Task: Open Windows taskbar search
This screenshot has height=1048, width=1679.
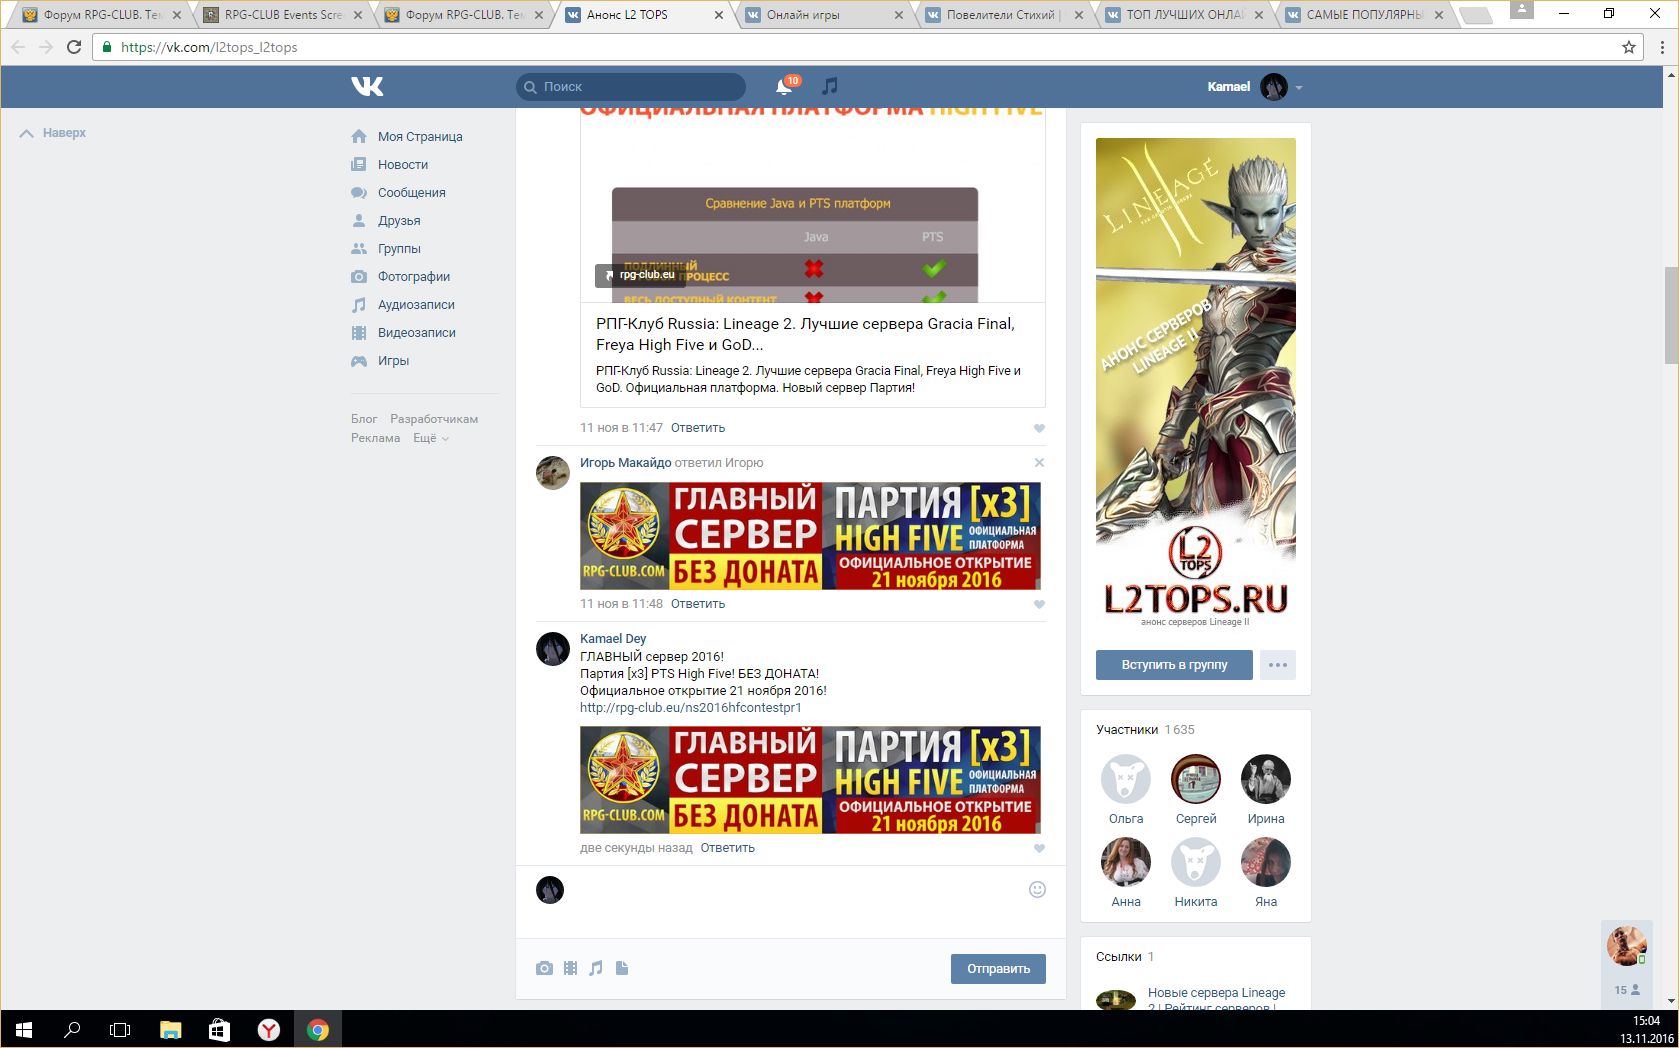Action: tap(72, 1029)
